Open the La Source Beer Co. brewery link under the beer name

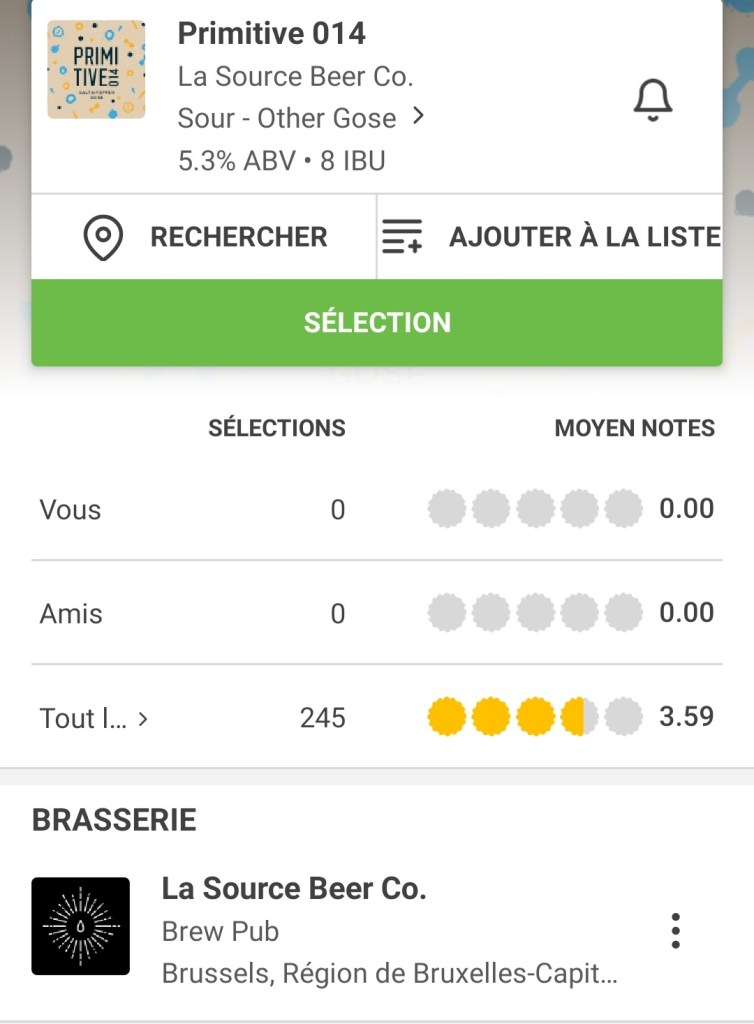pyautogui.click(x=295, y=76)
